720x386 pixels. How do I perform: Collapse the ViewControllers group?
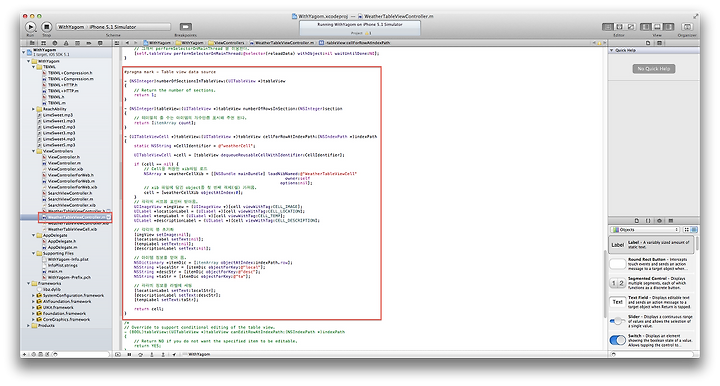coord(34,151)
